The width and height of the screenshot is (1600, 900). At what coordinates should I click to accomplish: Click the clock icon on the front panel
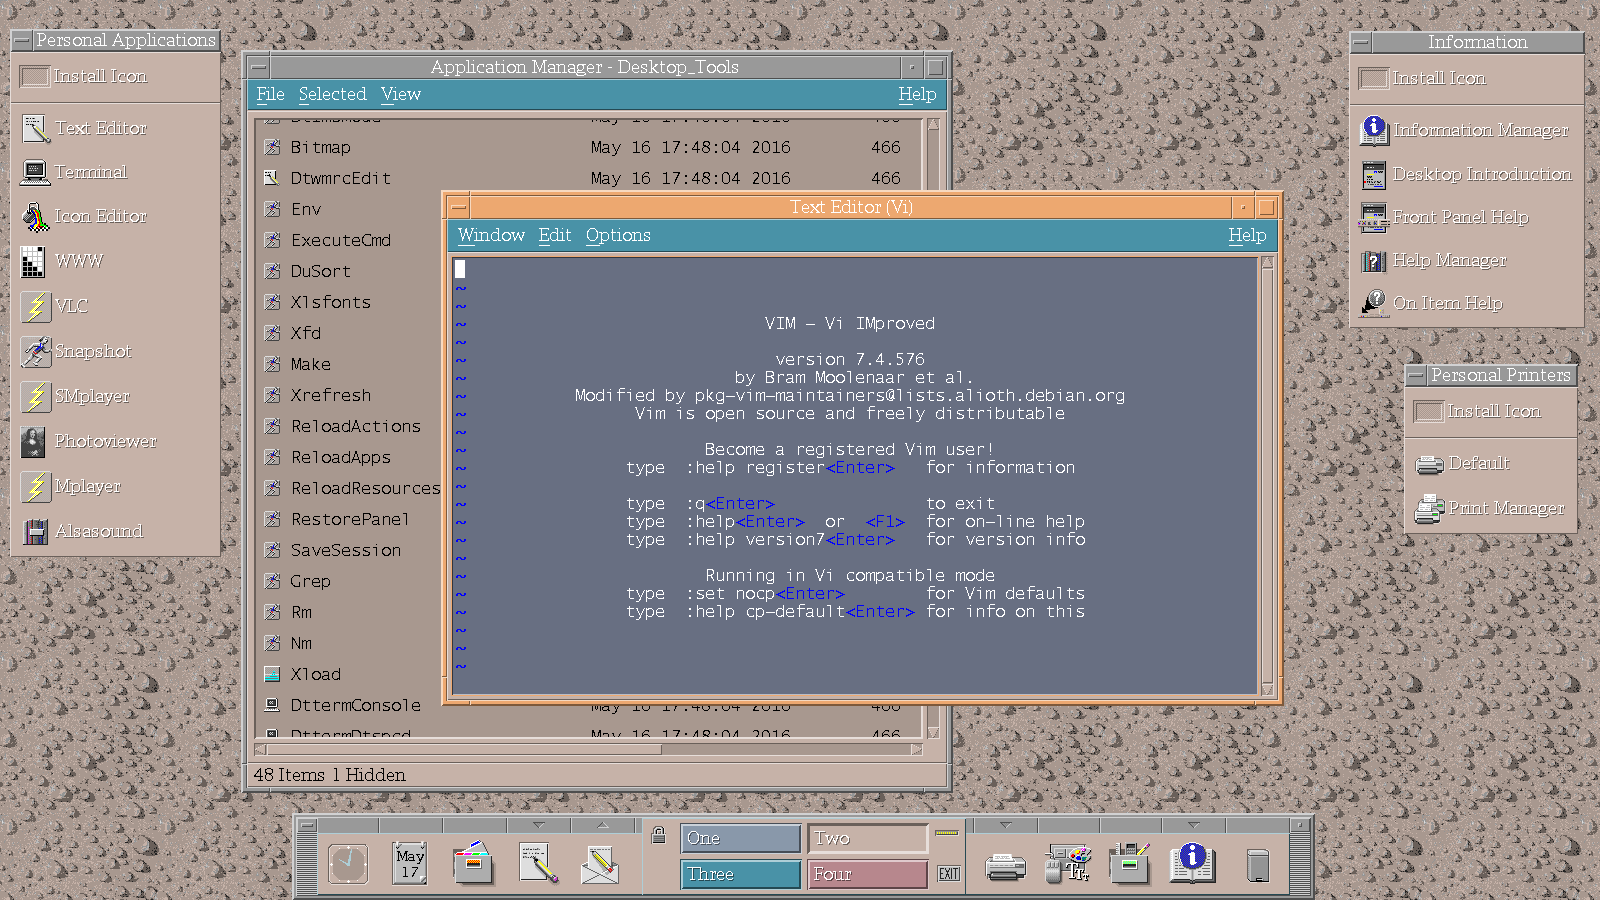348,863
